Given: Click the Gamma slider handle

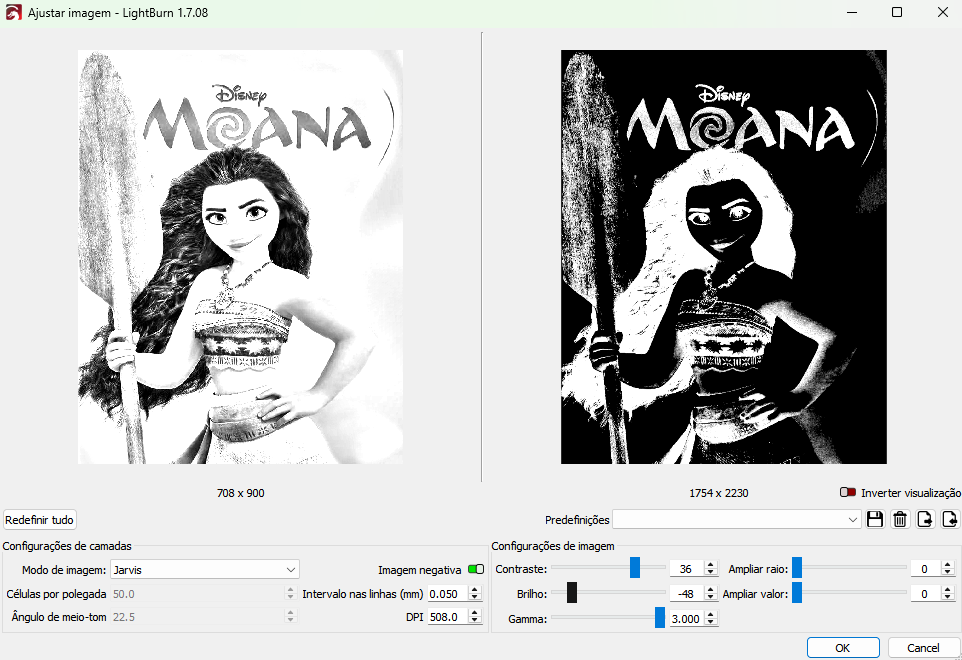Looking at the screenshot, I should pyautogui.click(x=660, y=618).
